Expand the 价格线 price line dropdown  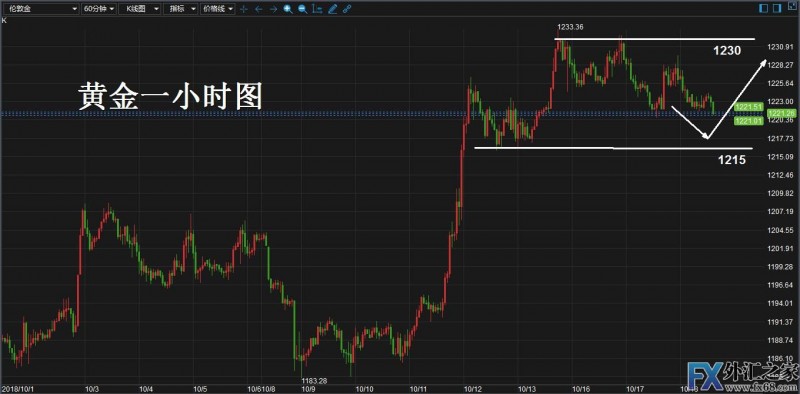tap(218, 9)
